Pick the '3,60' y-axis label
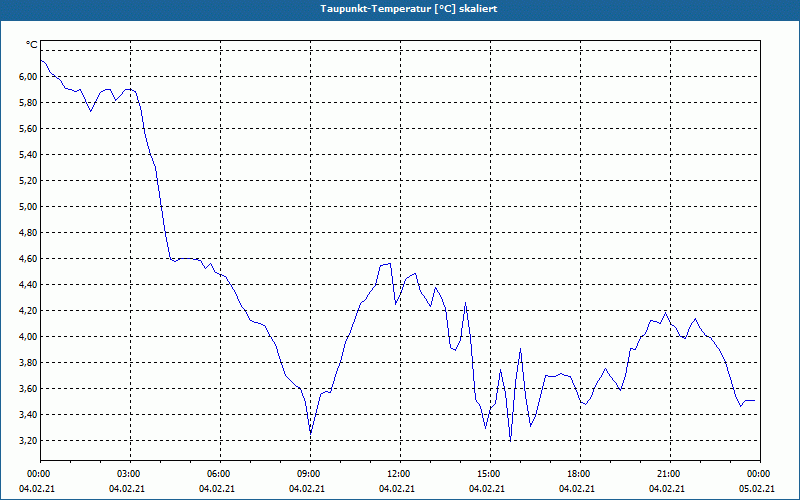Screen dimensions: 800x500 (x=29, y=389)
